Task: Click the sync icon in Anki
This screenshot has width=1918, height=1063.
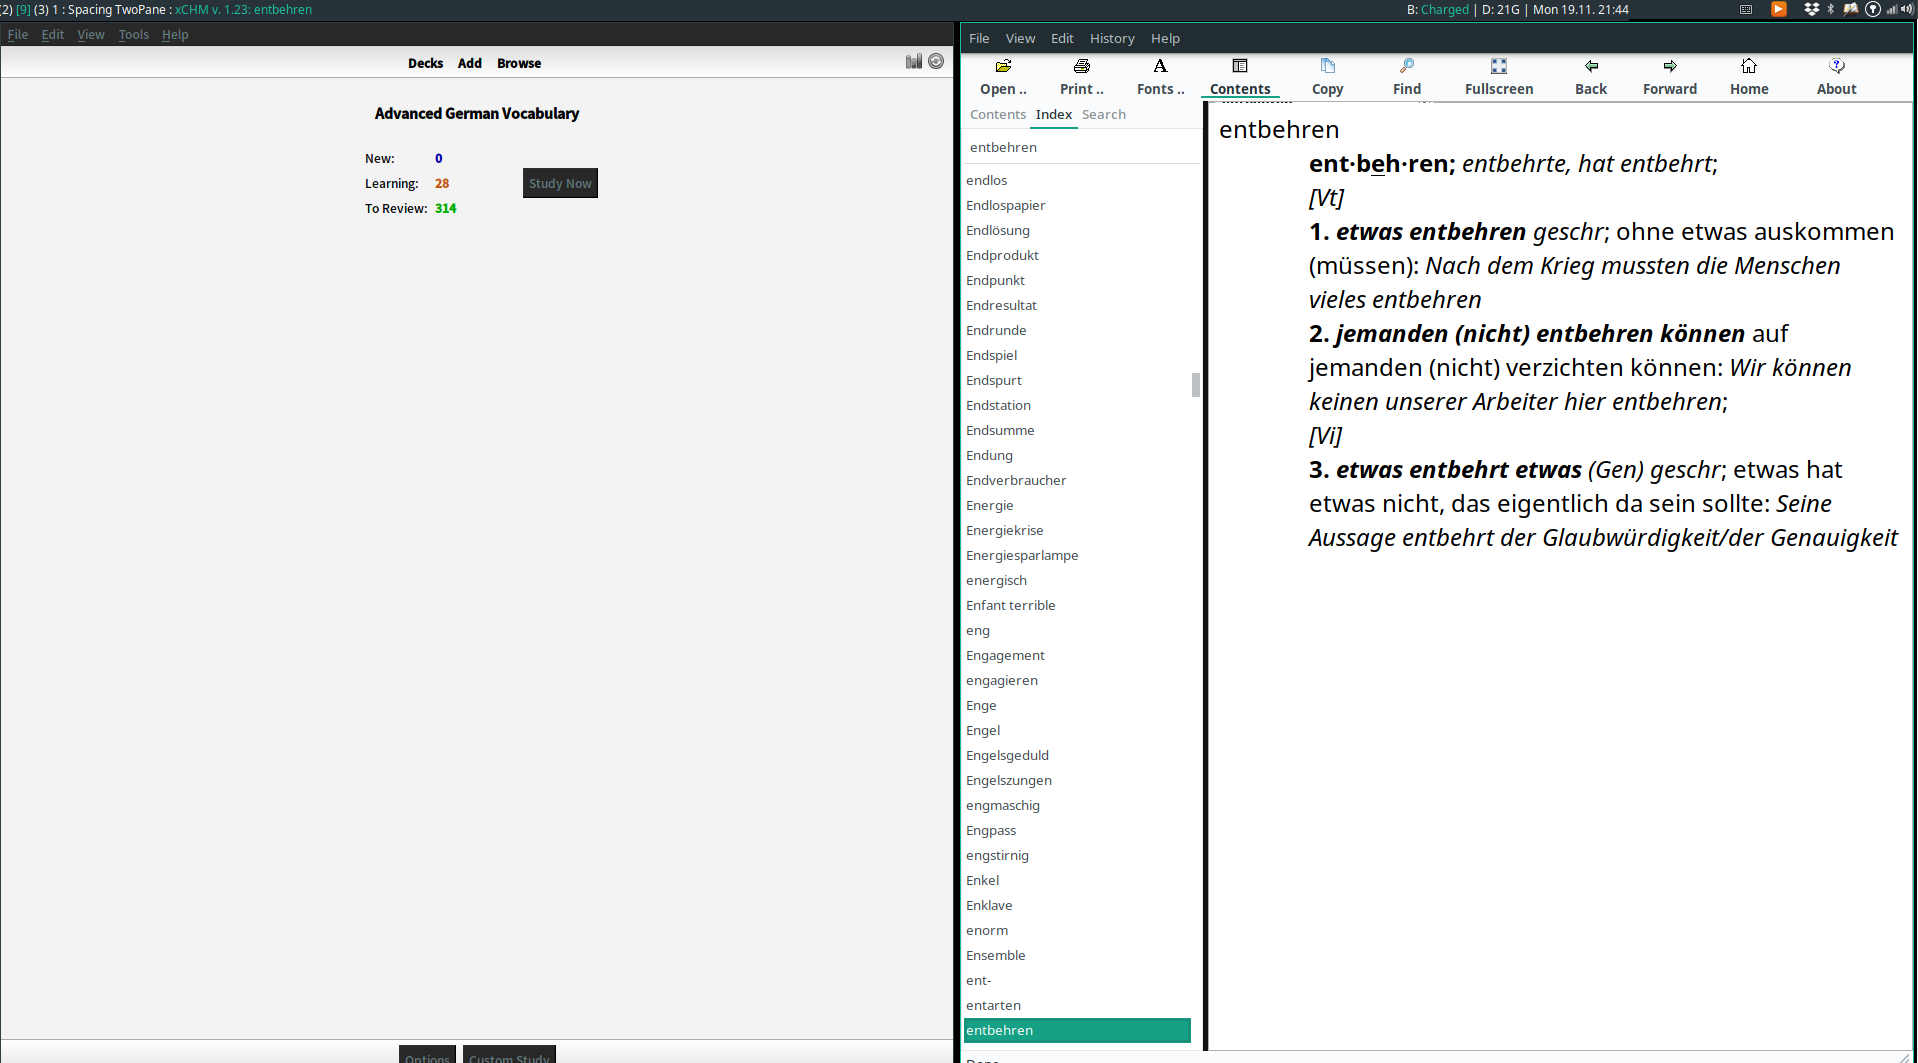Action: pos(936,61)
